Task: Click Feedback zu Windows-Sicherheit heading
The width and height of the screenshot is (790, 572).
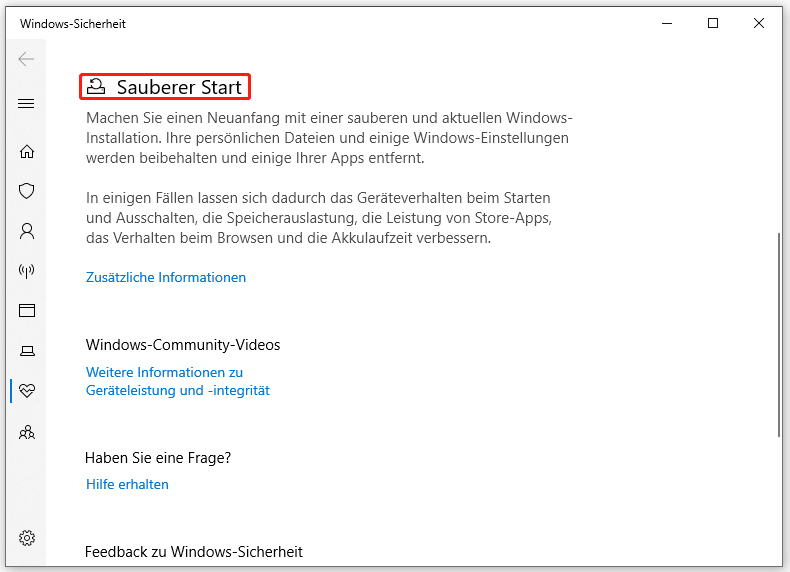Action: click(193, 552)
